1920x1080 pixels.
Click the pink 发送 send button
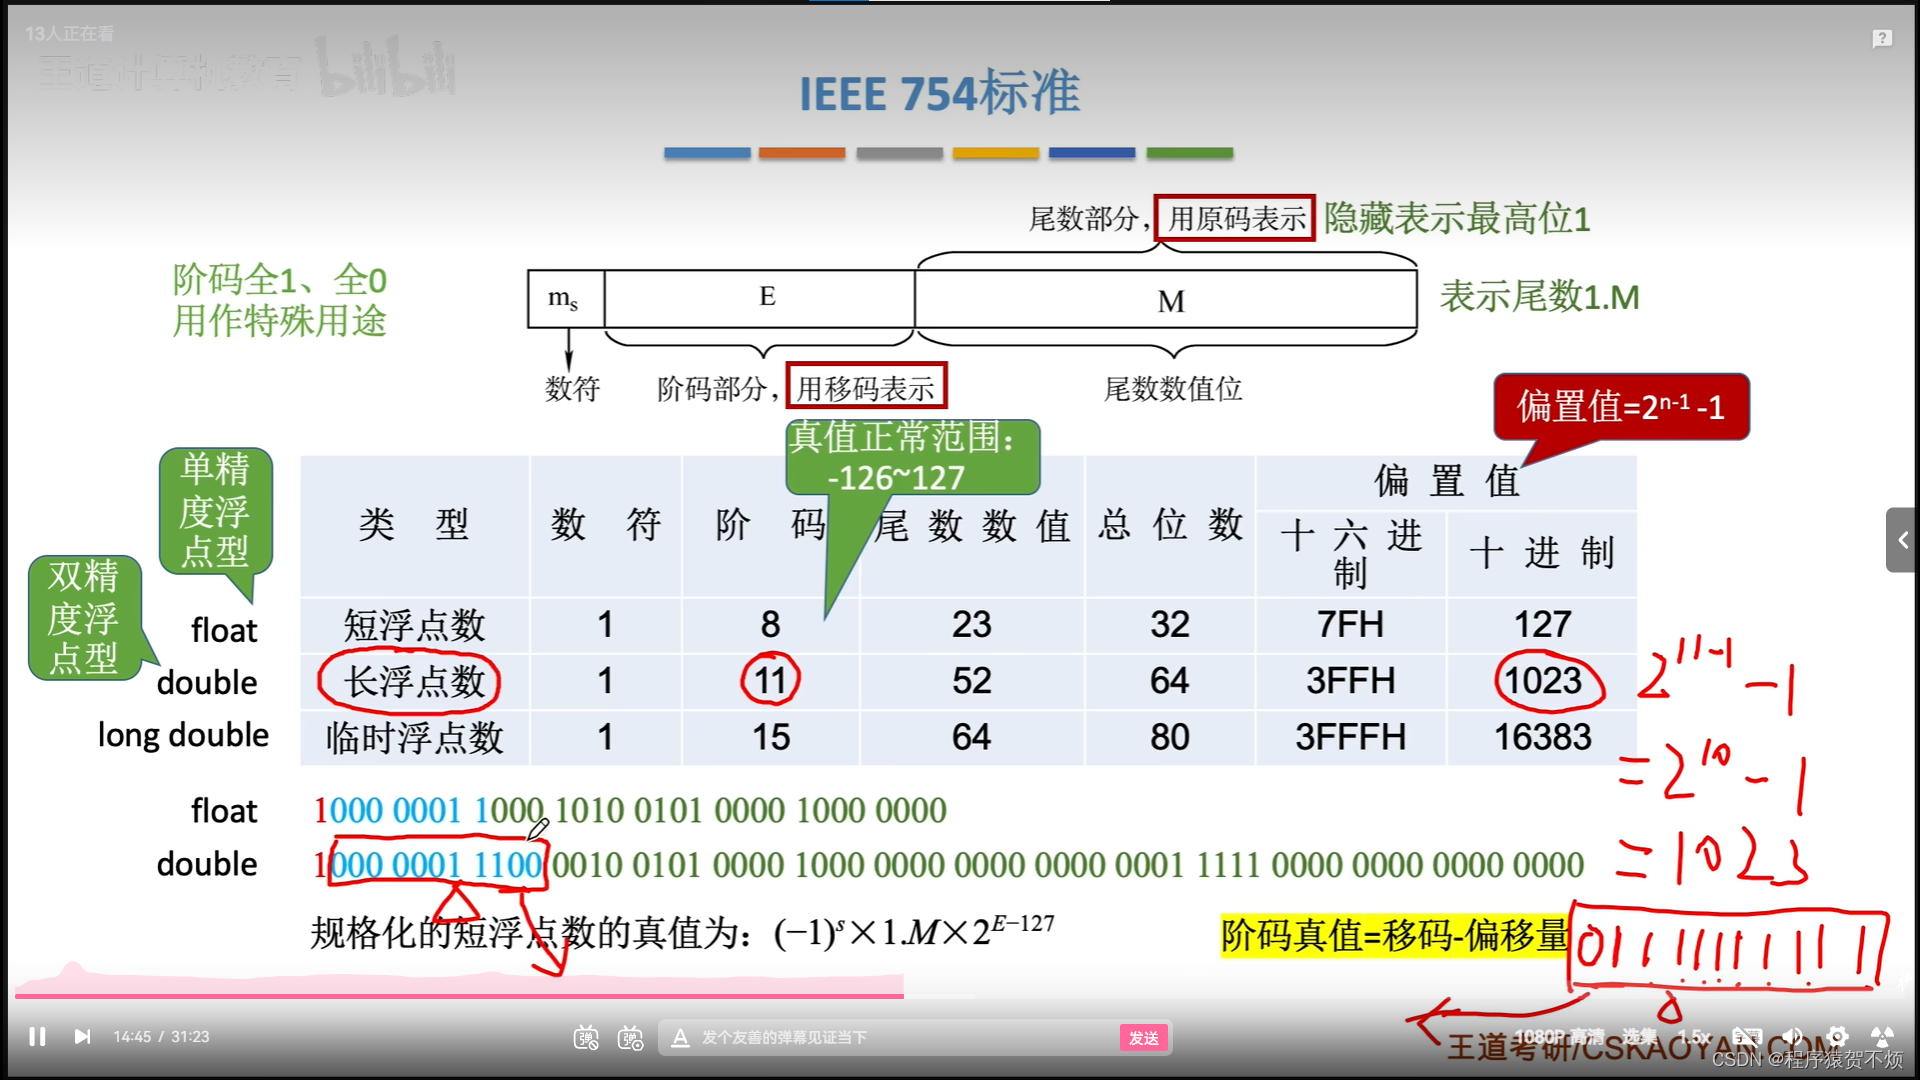[1143, 1038]
